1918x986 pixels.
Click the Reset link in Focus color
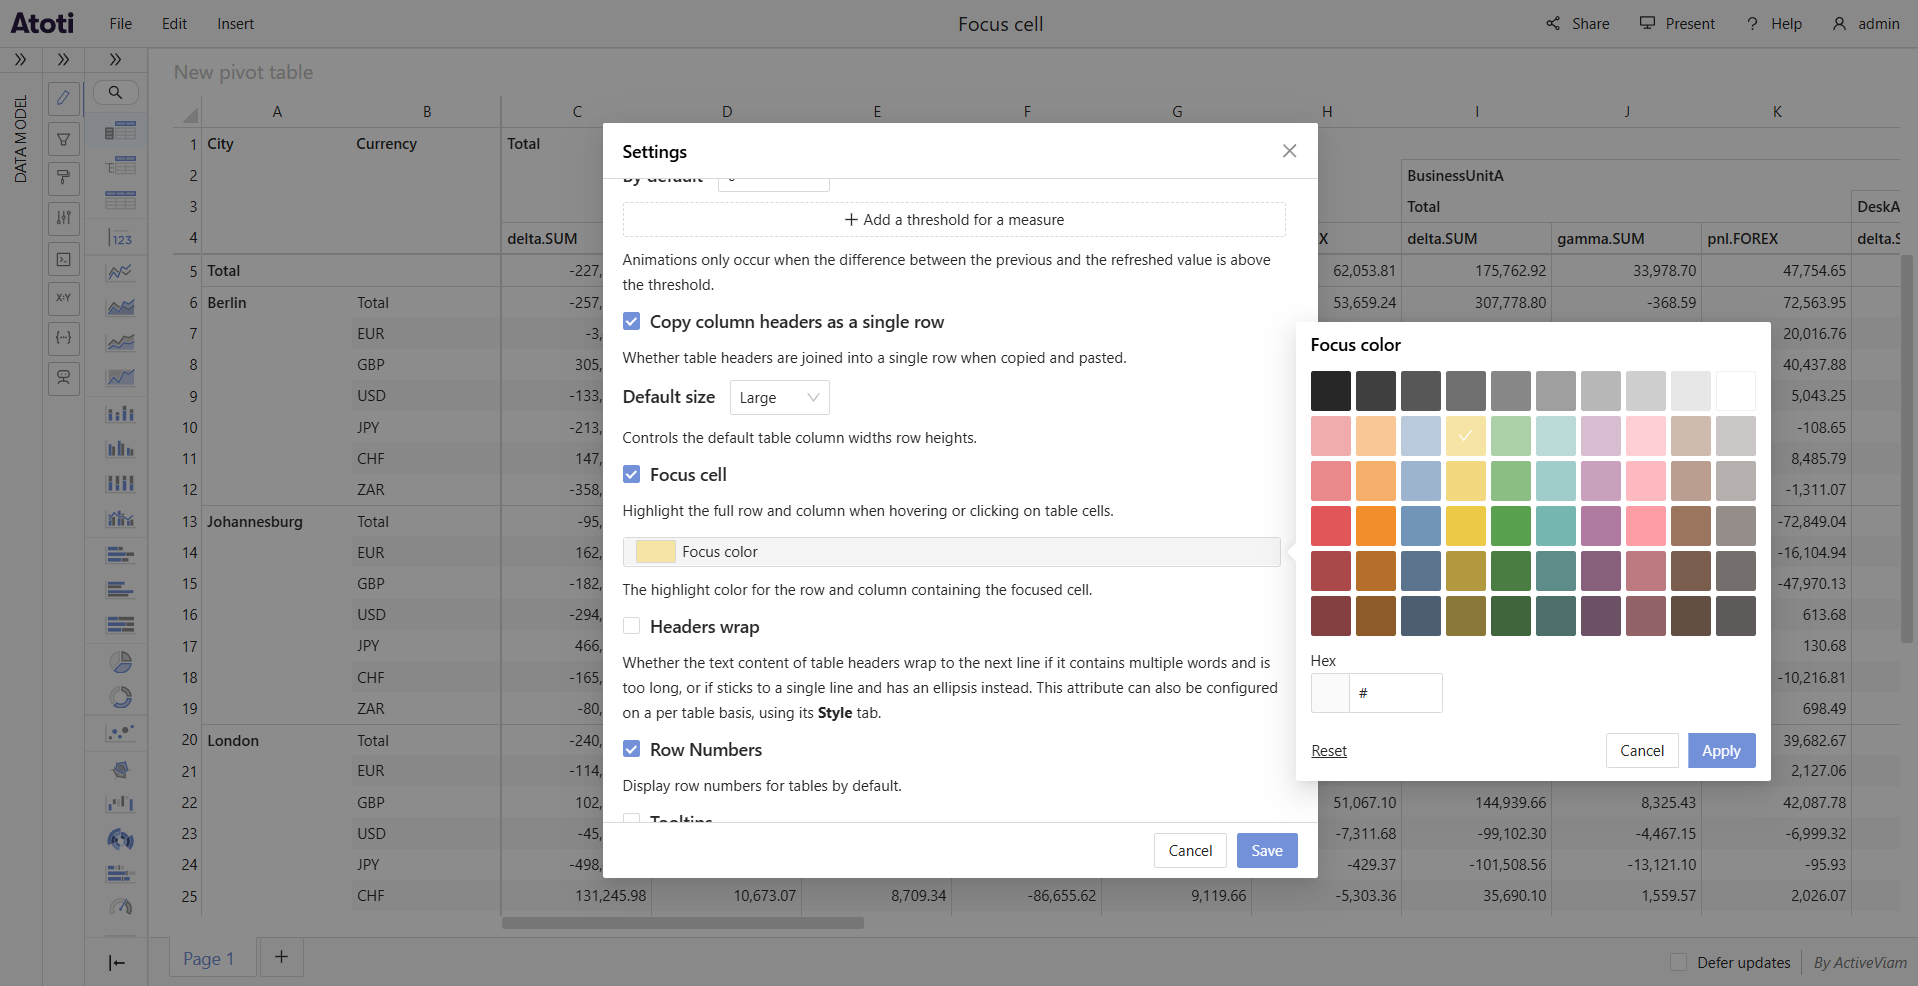click(x=1329, y=751)
